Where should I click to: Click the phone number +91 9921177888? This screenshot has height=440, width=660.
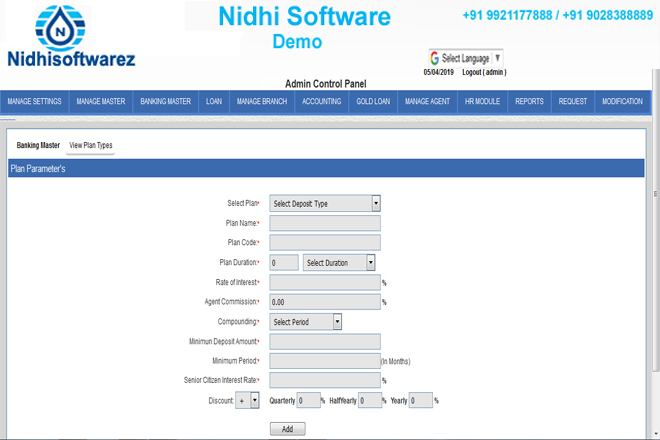click(x=507, y=16)
